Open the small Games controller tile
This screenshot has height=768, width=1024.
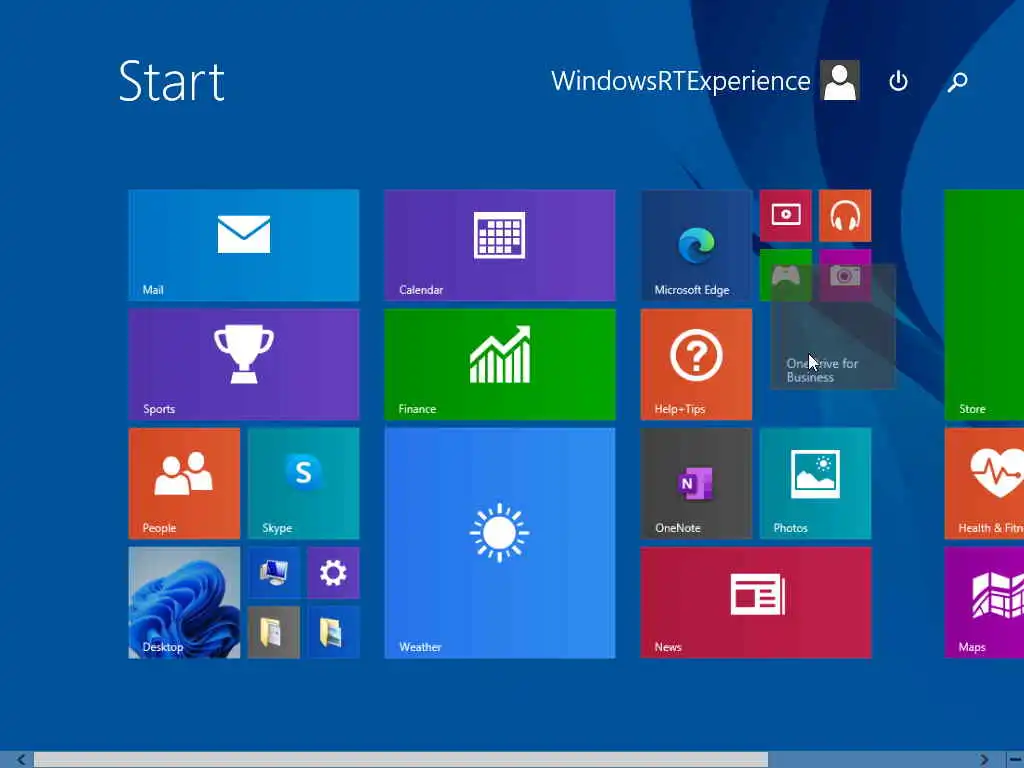(786, 275)
